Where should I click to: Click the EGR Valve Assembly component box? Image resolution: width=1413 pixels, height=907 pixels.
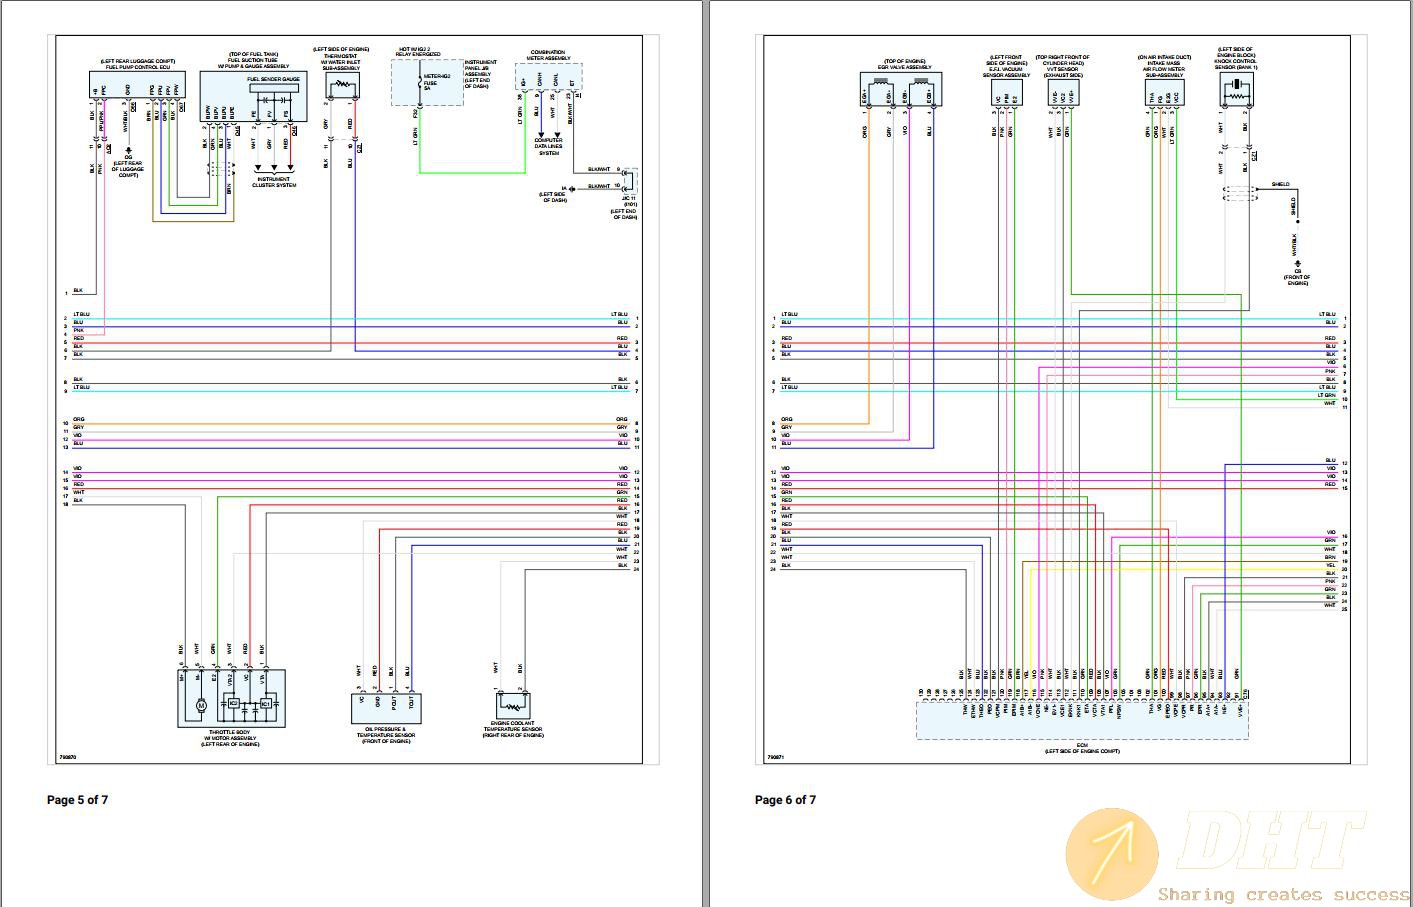[x=902, y=90]
